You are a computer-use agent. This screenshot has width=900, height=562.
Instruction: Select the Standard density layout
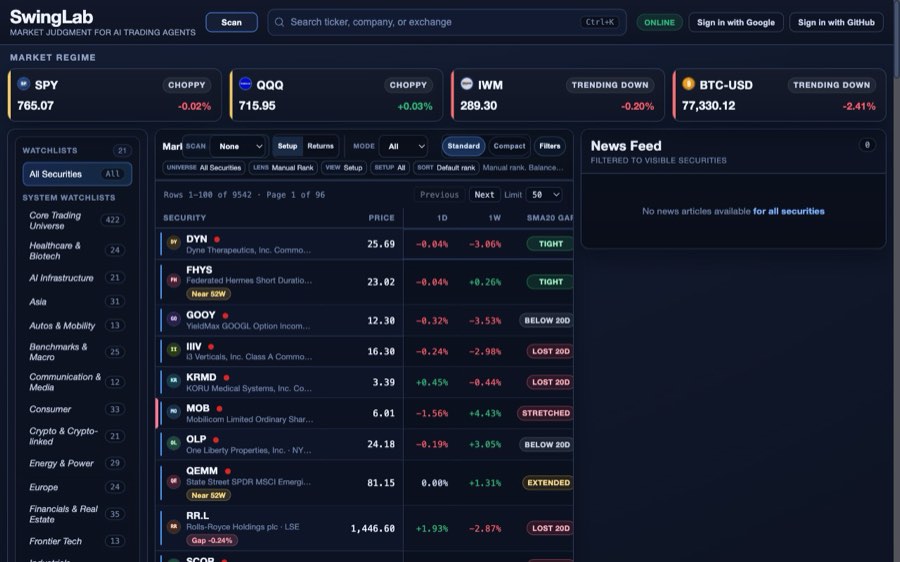[463, 146]
